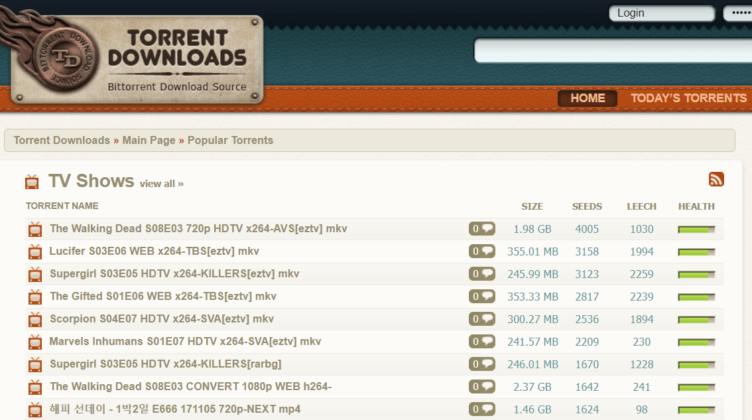
Task: Open the TODAY'S TORRENTS tab
Action: click(x=688, y=98)
